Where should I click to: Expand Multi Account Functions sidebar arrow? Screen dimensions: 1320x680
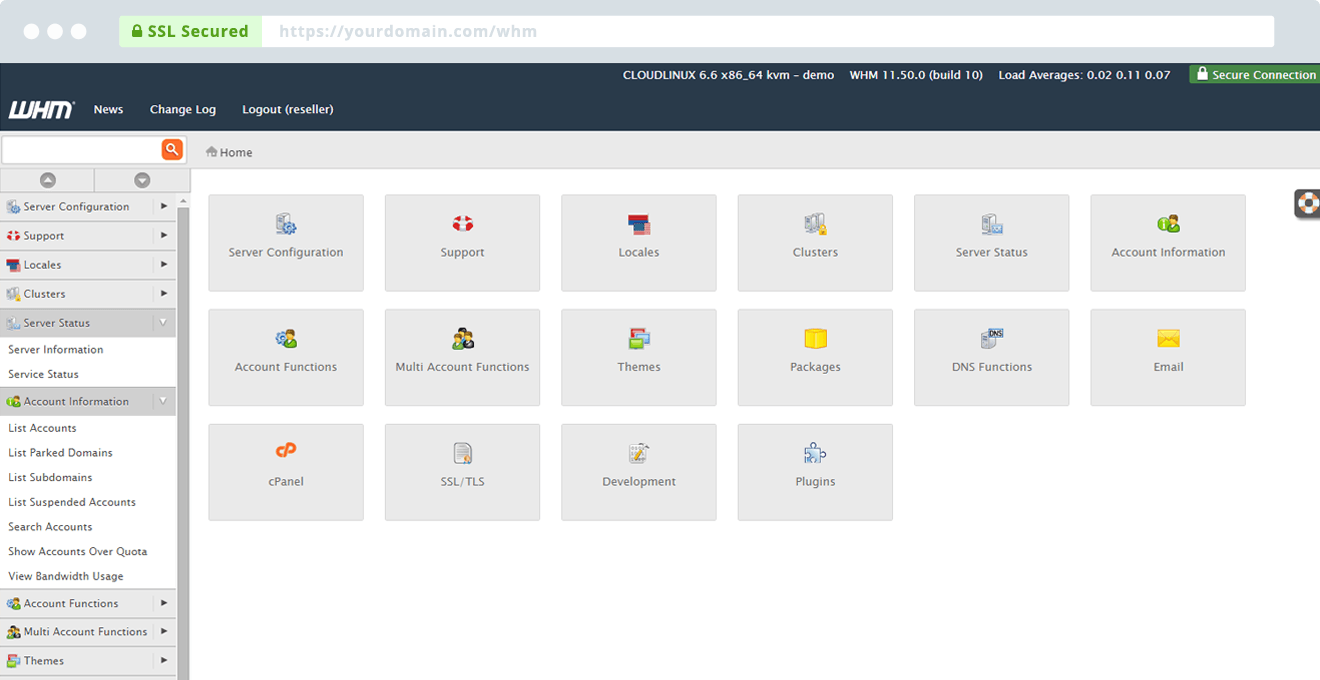(164, 631)
